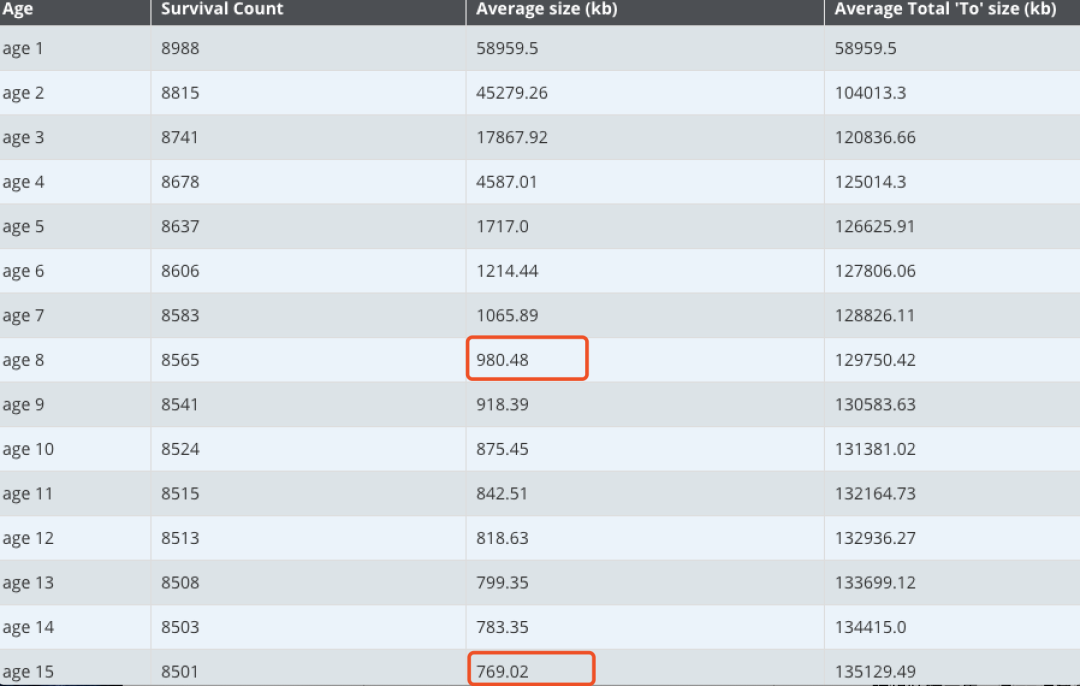
Task: Click the 133699.12 total size cell
Action: coord(875,583)
